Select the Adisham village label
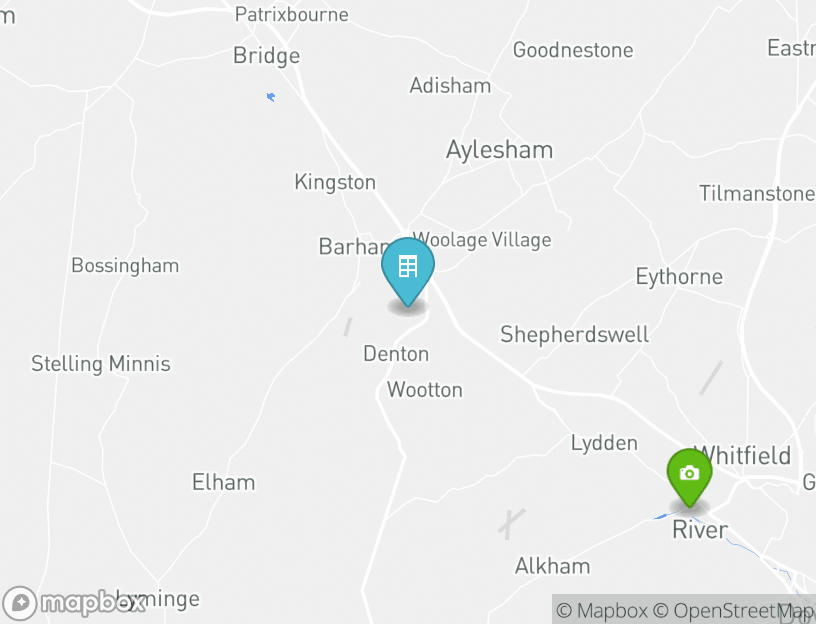The width and height of the screenshot is (816, 624). point(450,85)
